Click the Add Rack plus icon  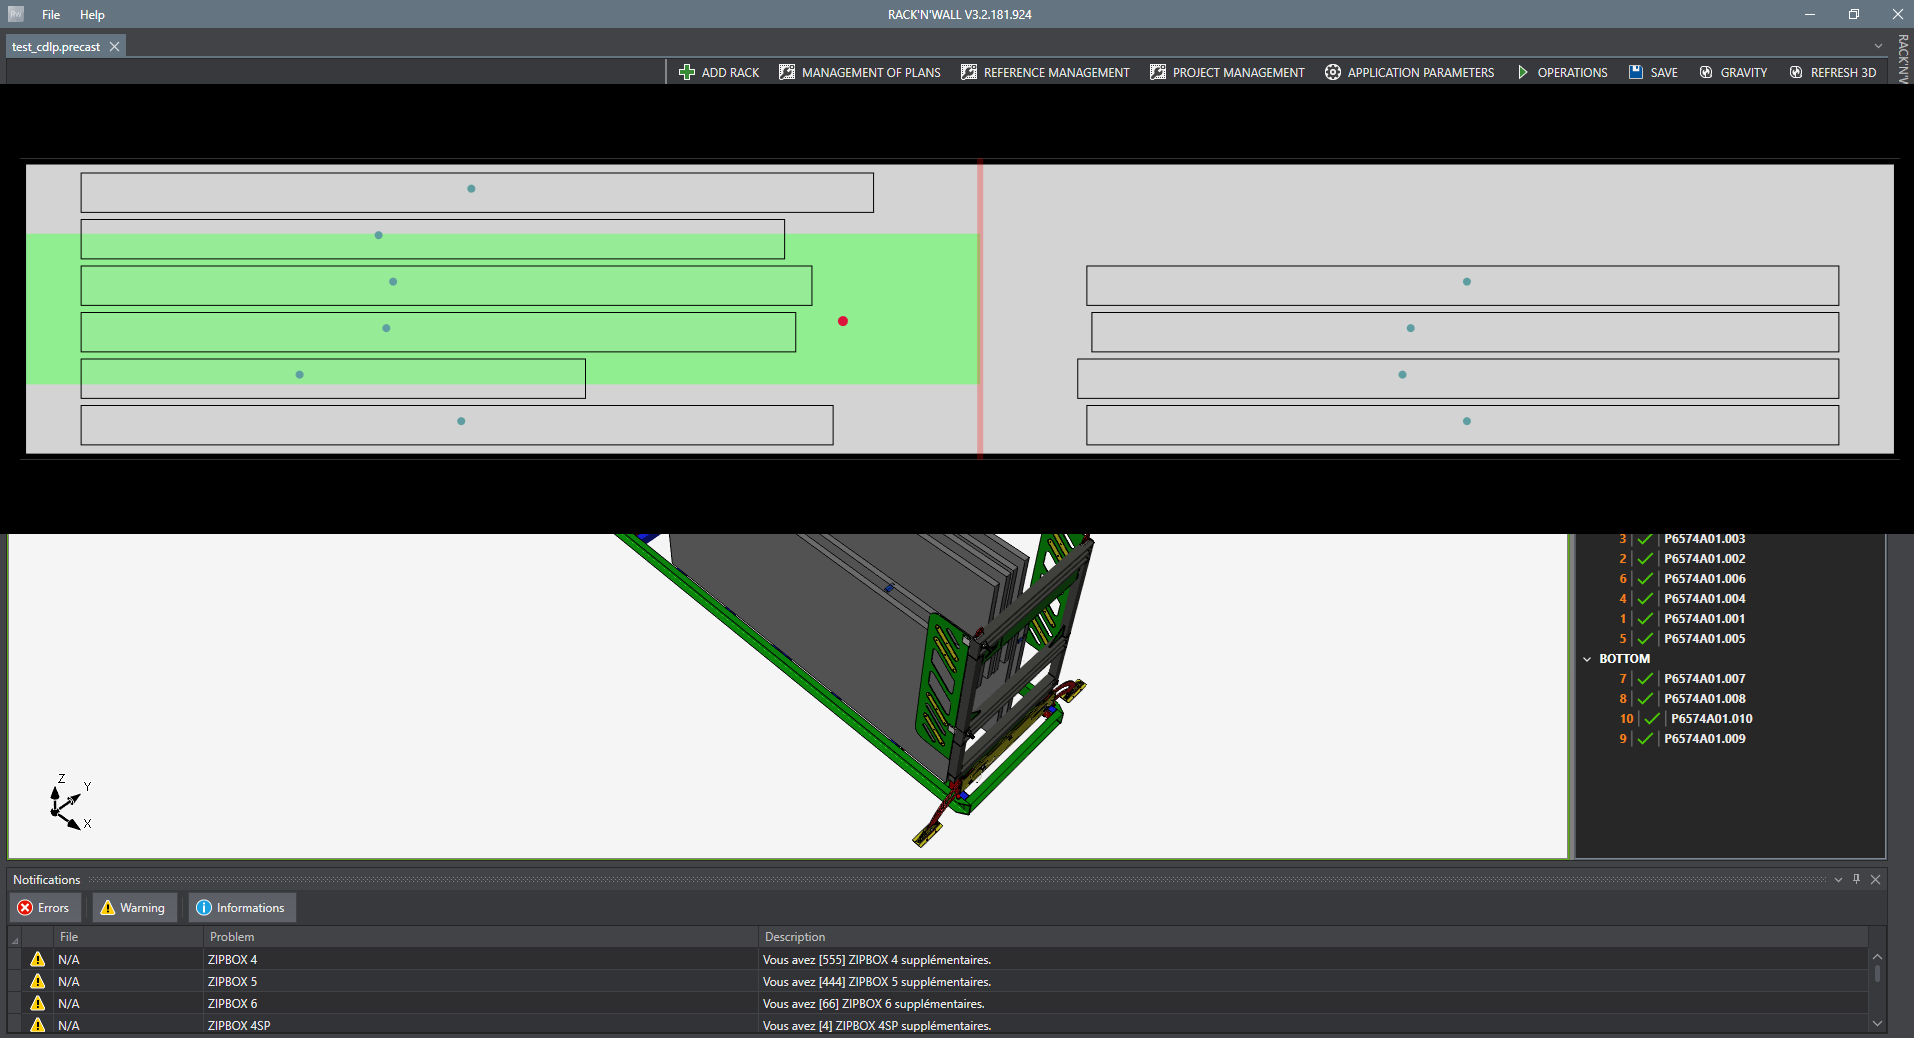tap(687, 72)
